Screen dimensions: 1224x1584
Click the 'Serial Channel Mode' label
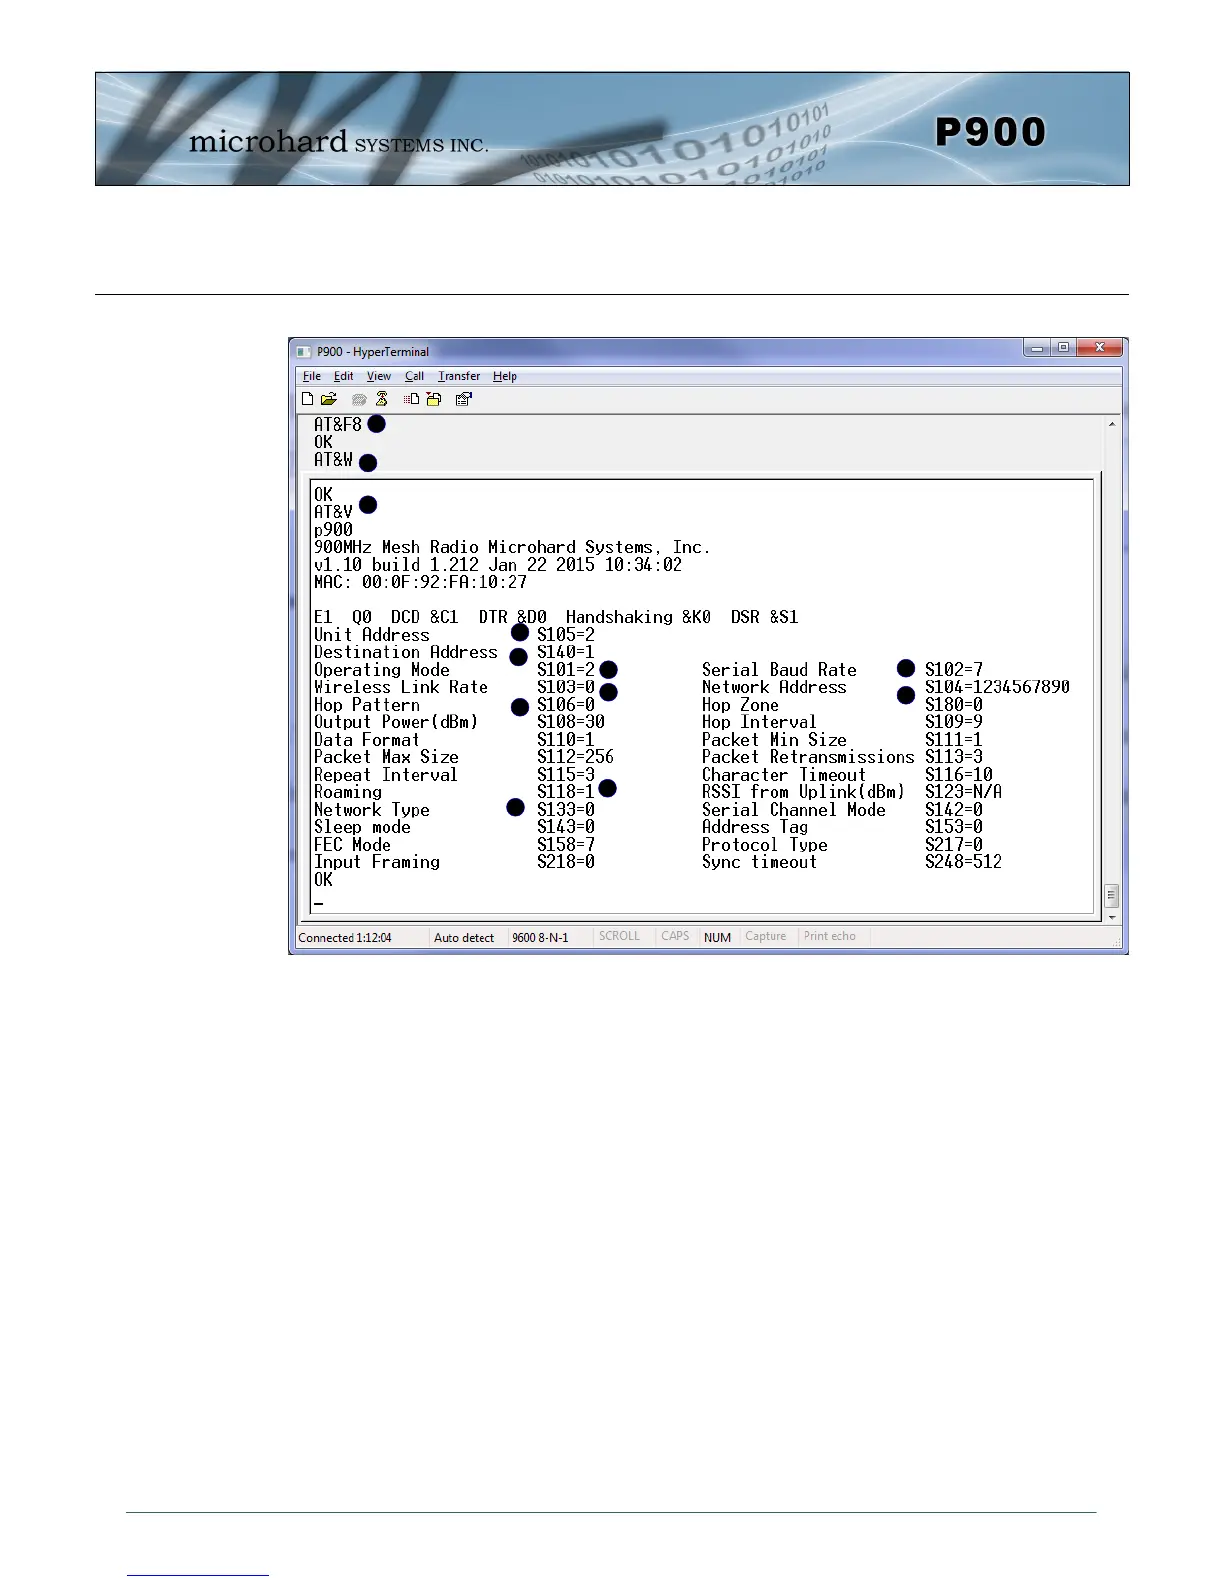pyautogui.click(x=794, y=810)
